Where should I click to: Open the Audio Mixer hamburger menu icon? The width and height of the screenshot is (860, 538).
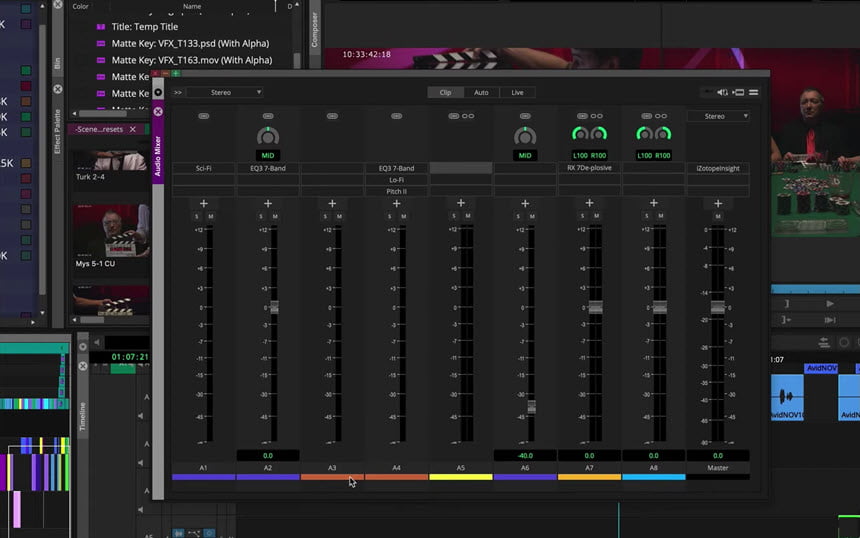tap(754, 92)
